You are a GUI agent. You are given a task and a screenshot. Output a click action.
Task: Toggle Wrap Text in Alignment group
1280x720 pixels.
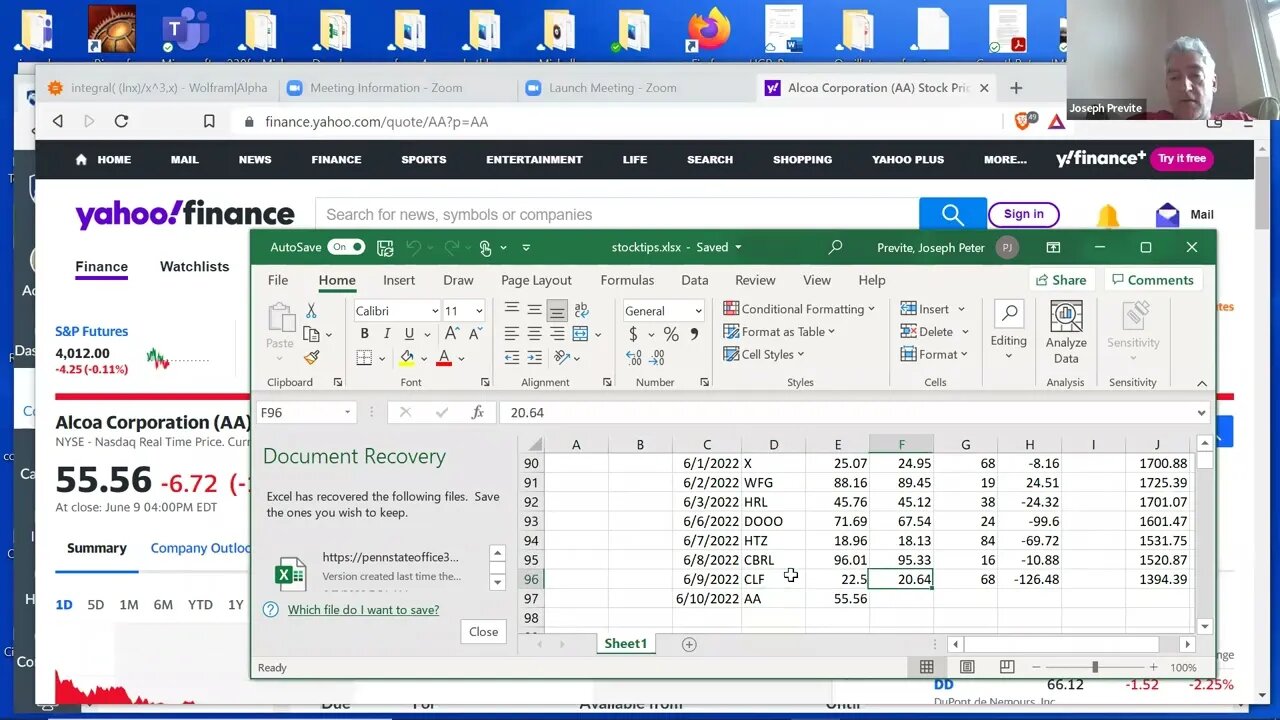pos(582,310)
